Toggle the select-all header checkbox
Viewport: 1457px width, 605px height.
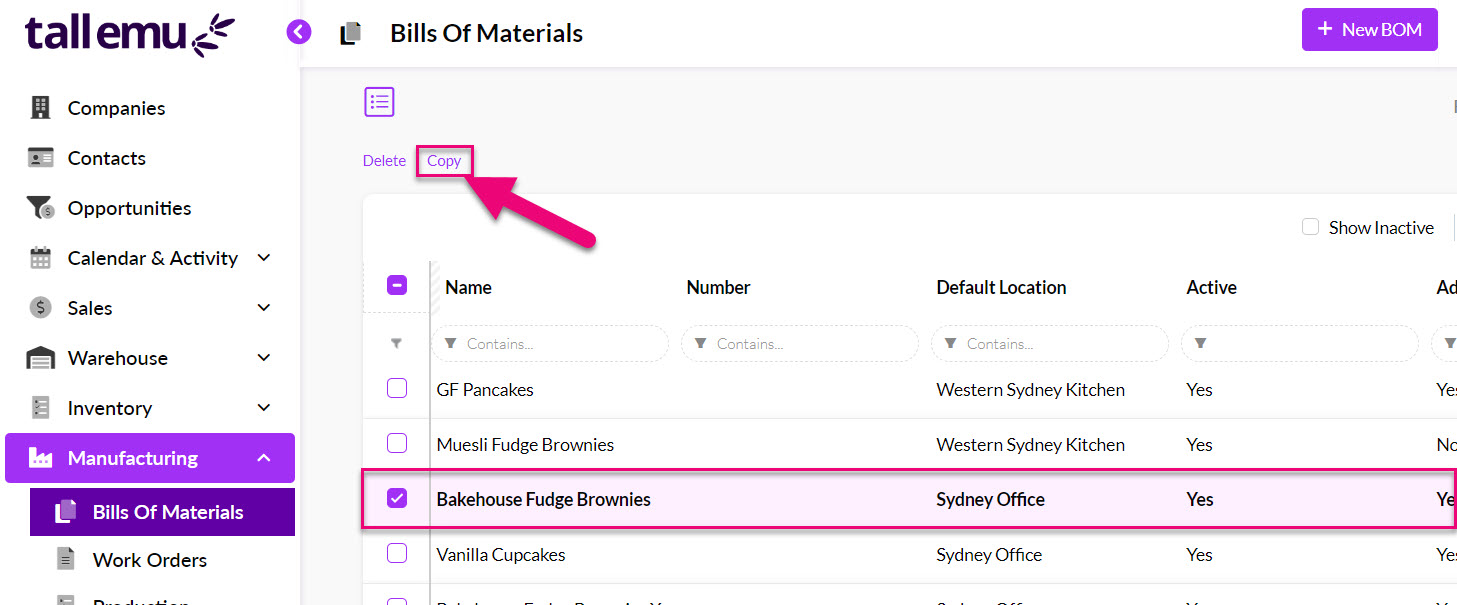pyautogui.click(x=397, y=286)
